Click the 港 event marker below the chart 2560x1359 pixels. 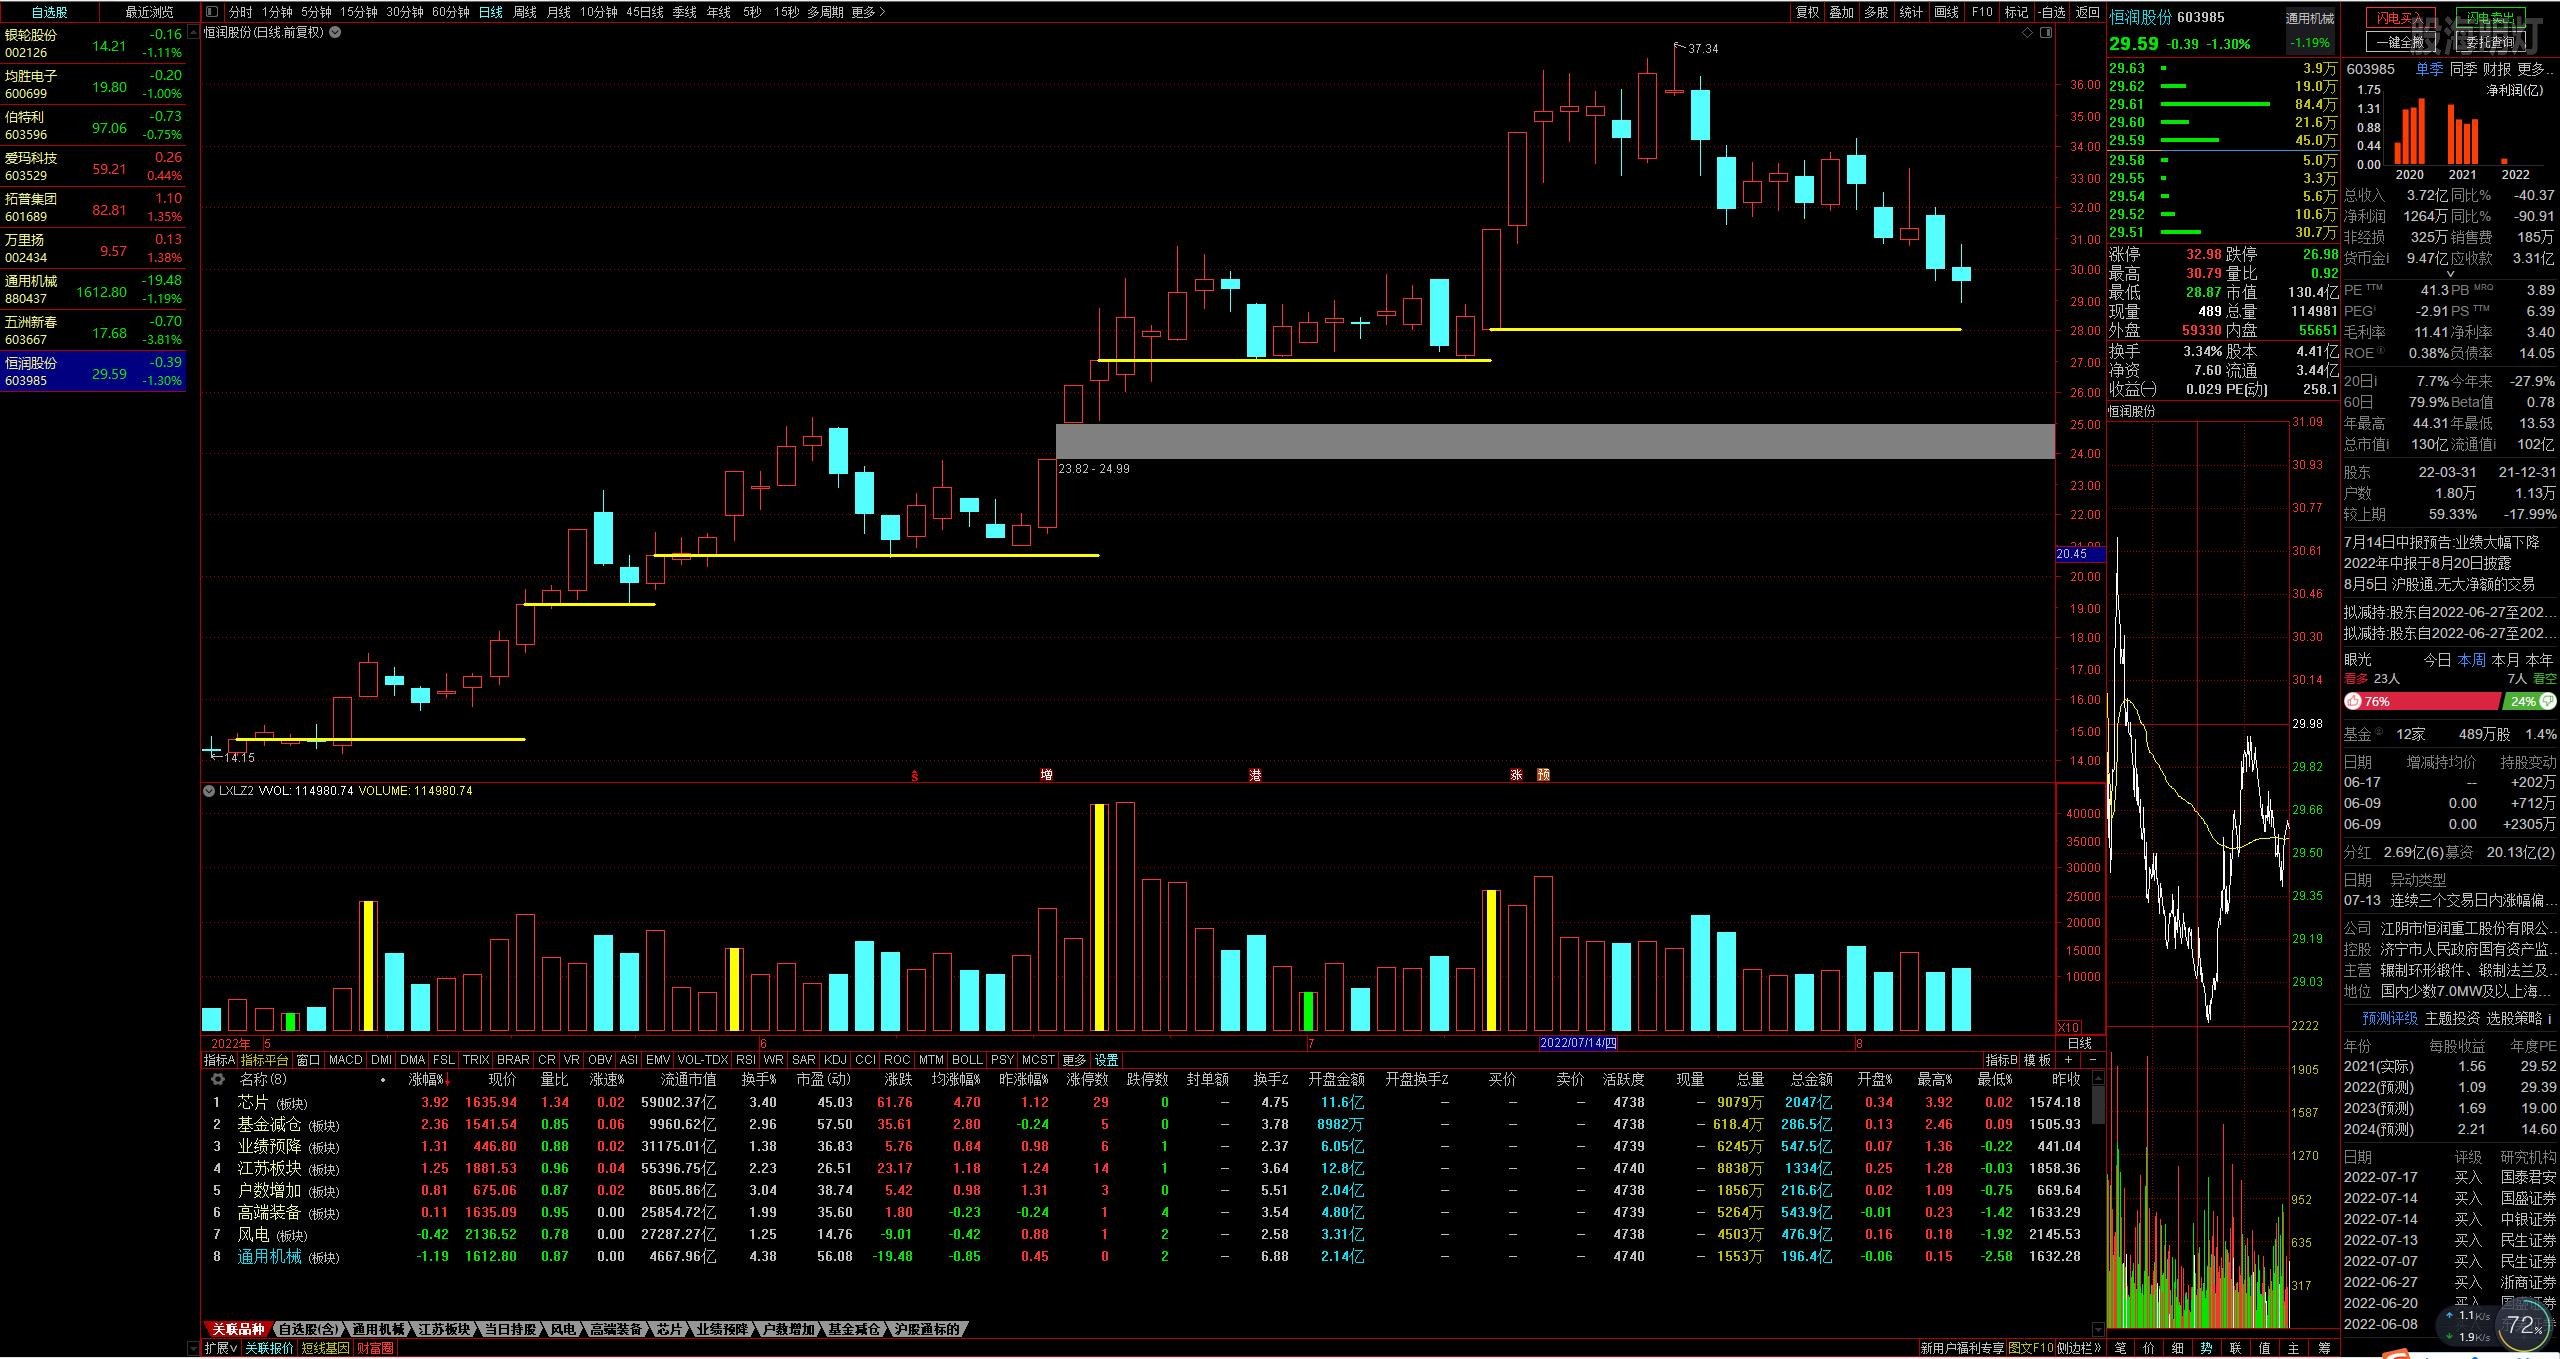pos(1255,775)
